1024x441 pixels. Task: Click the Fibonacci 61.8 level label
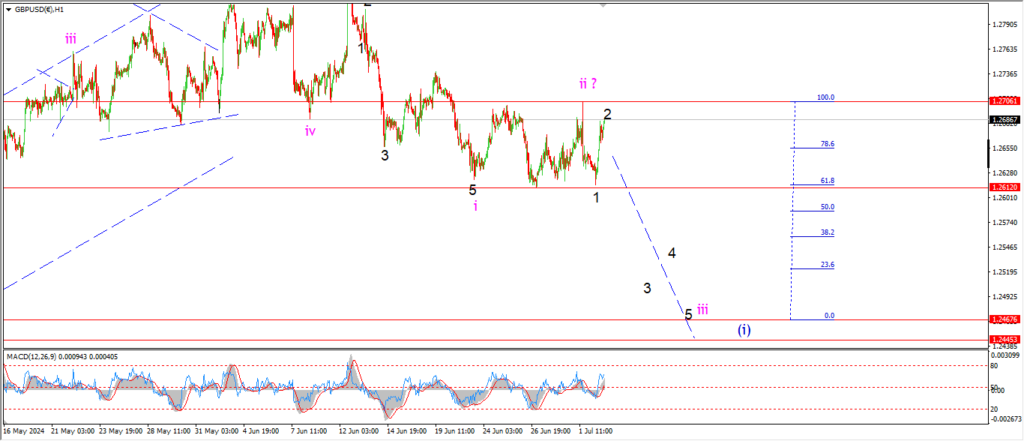[827, 181]
